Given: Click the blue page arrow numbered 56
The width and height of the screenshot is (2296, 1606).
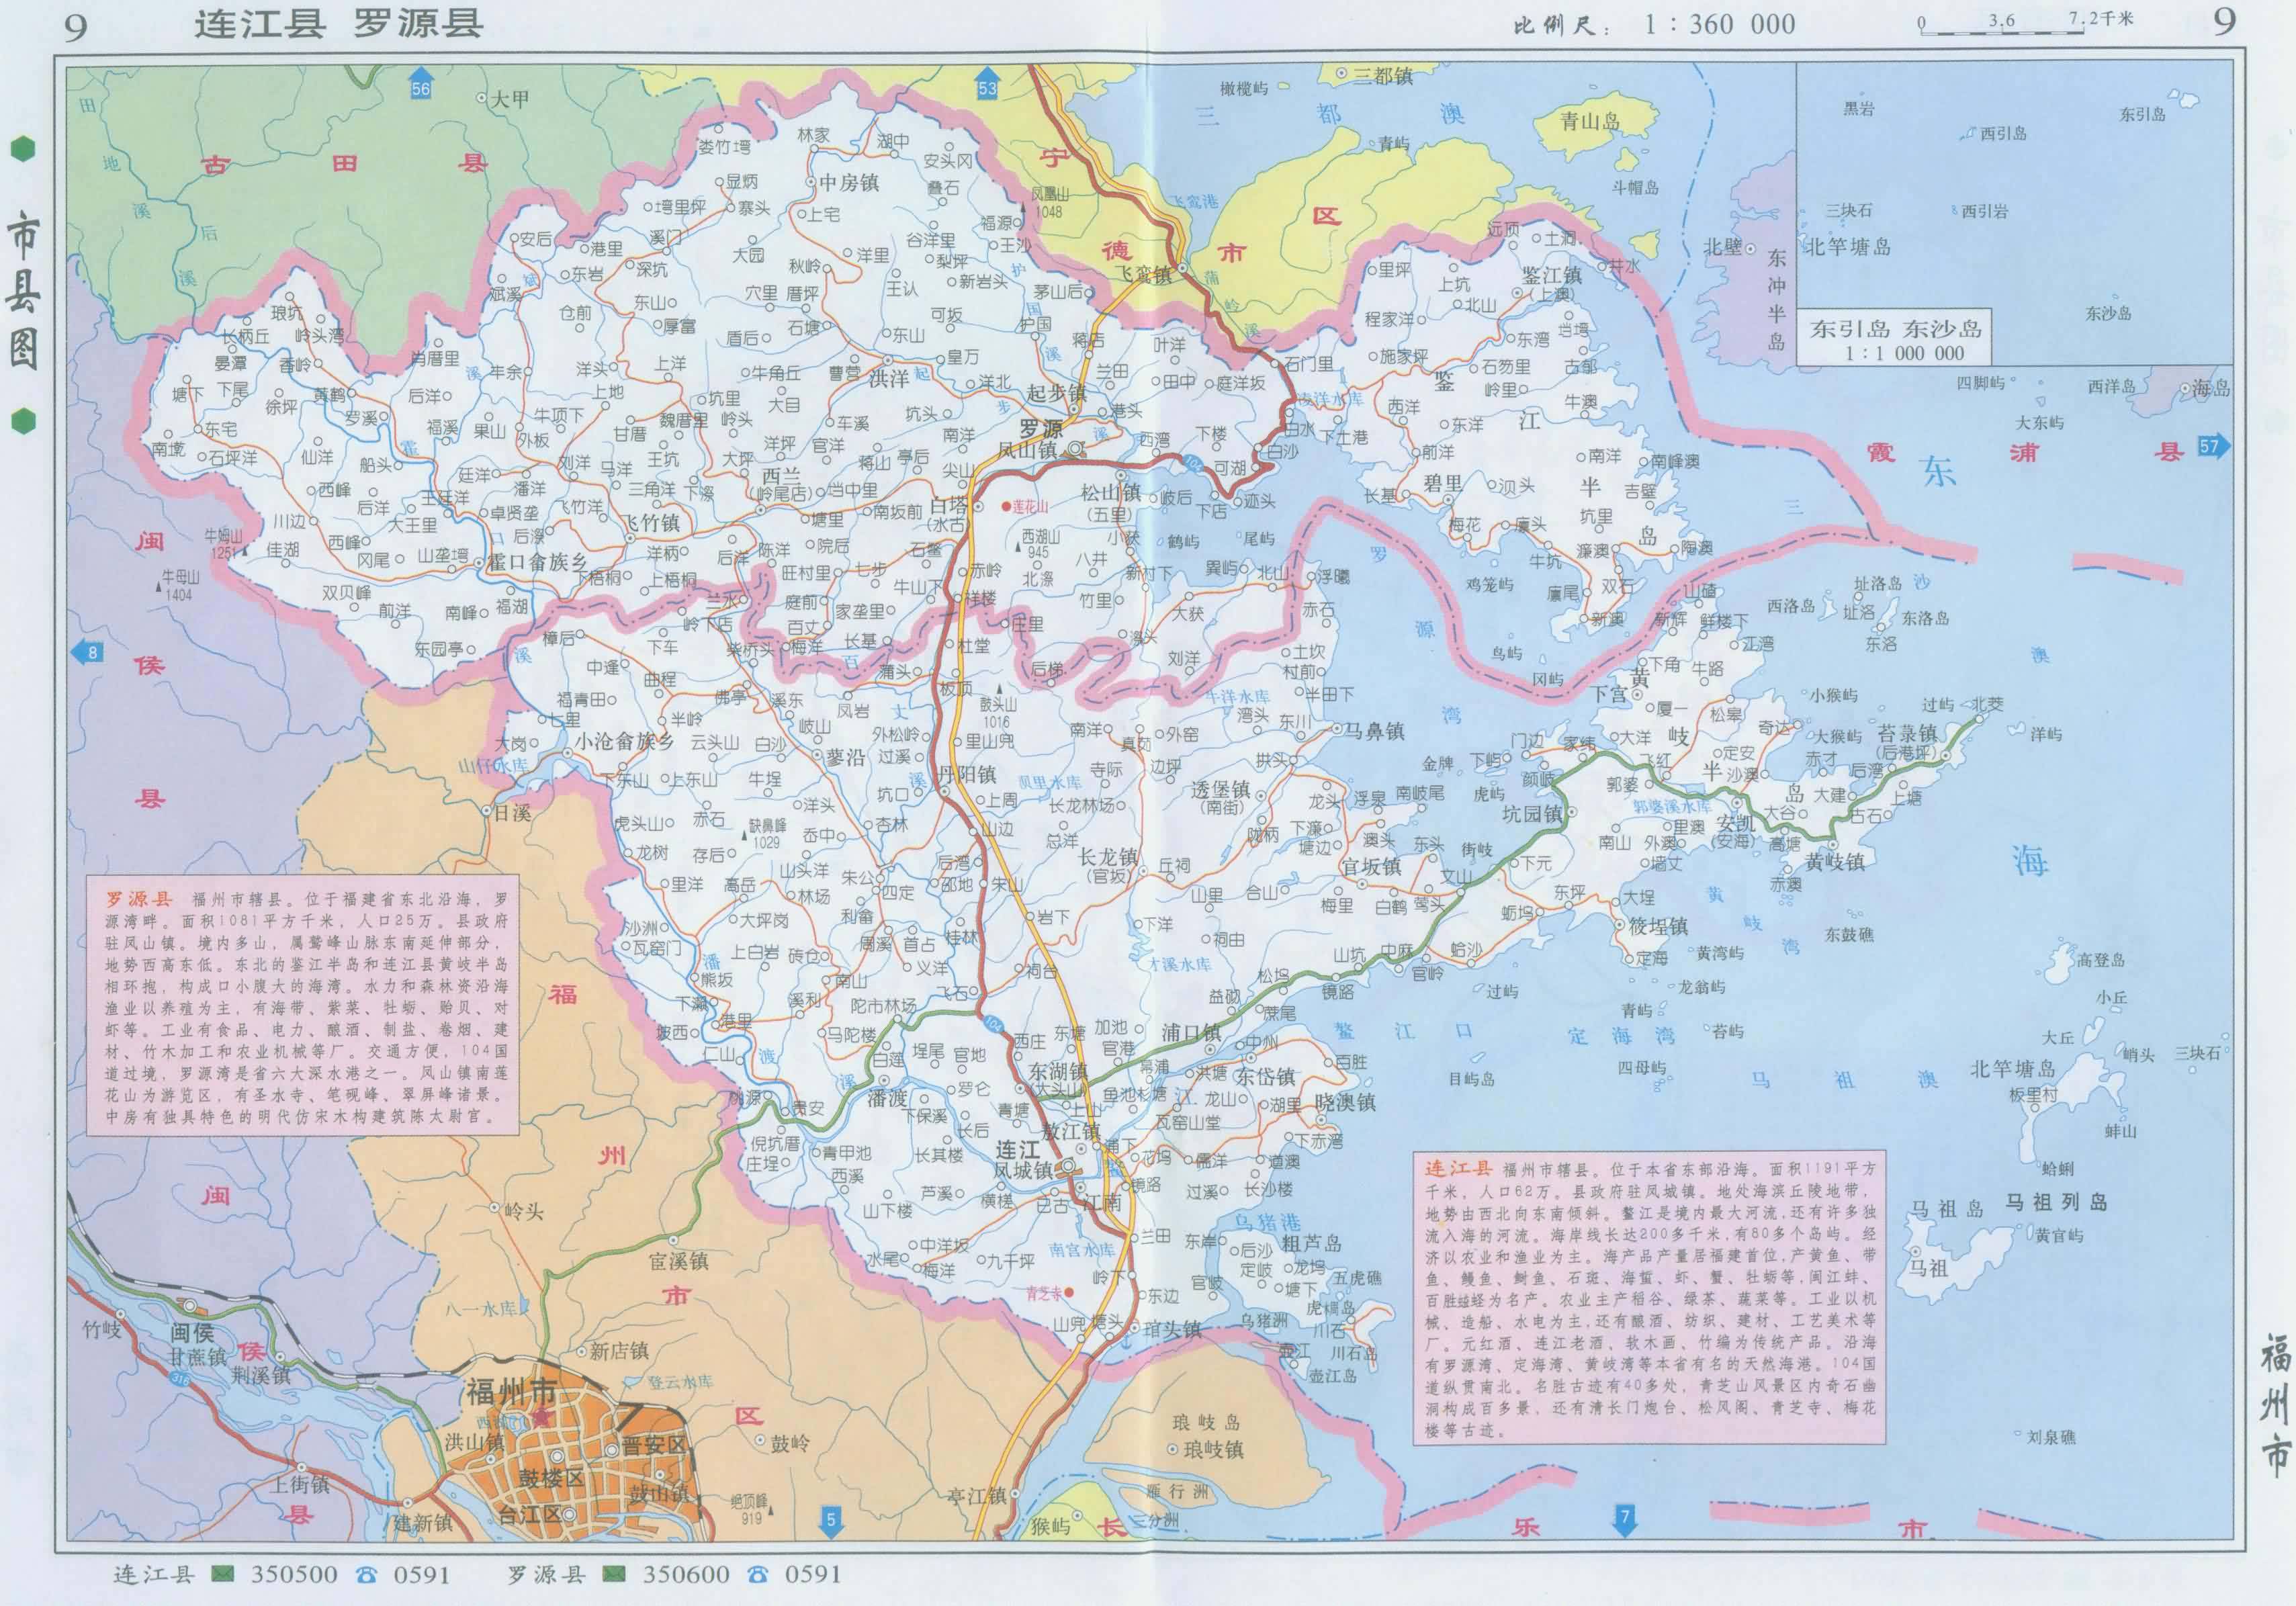Looking at the screenshot, I should coord(421,83).
